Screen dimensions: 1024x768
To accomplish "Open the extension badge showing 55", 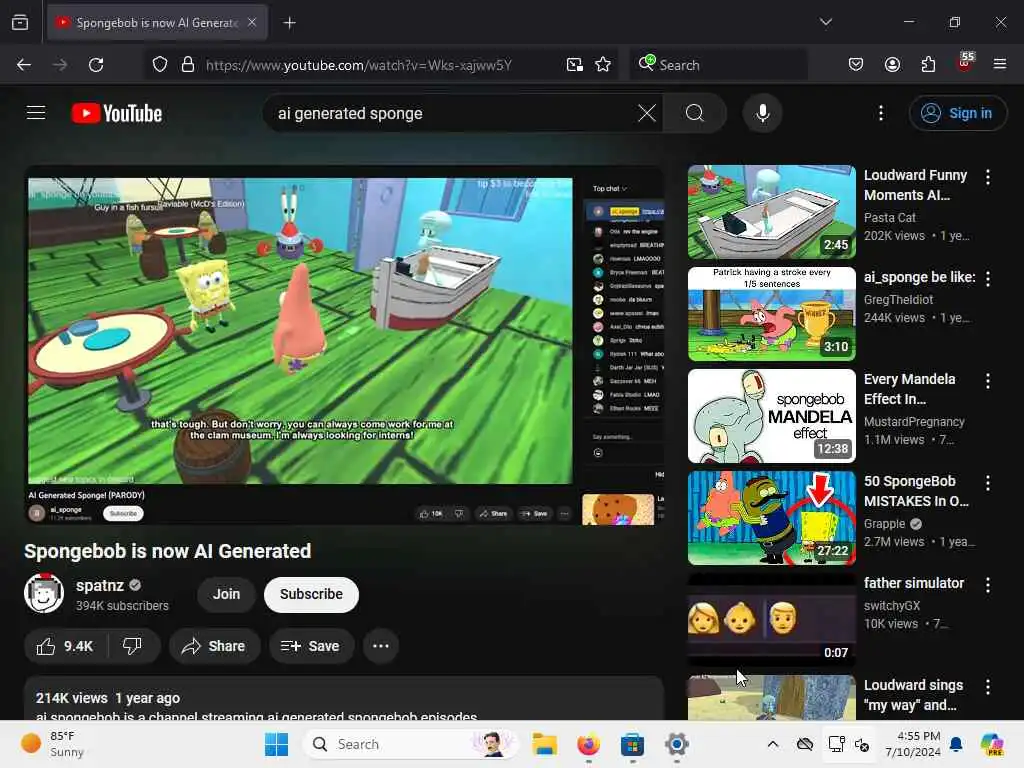I will [965, 63].
